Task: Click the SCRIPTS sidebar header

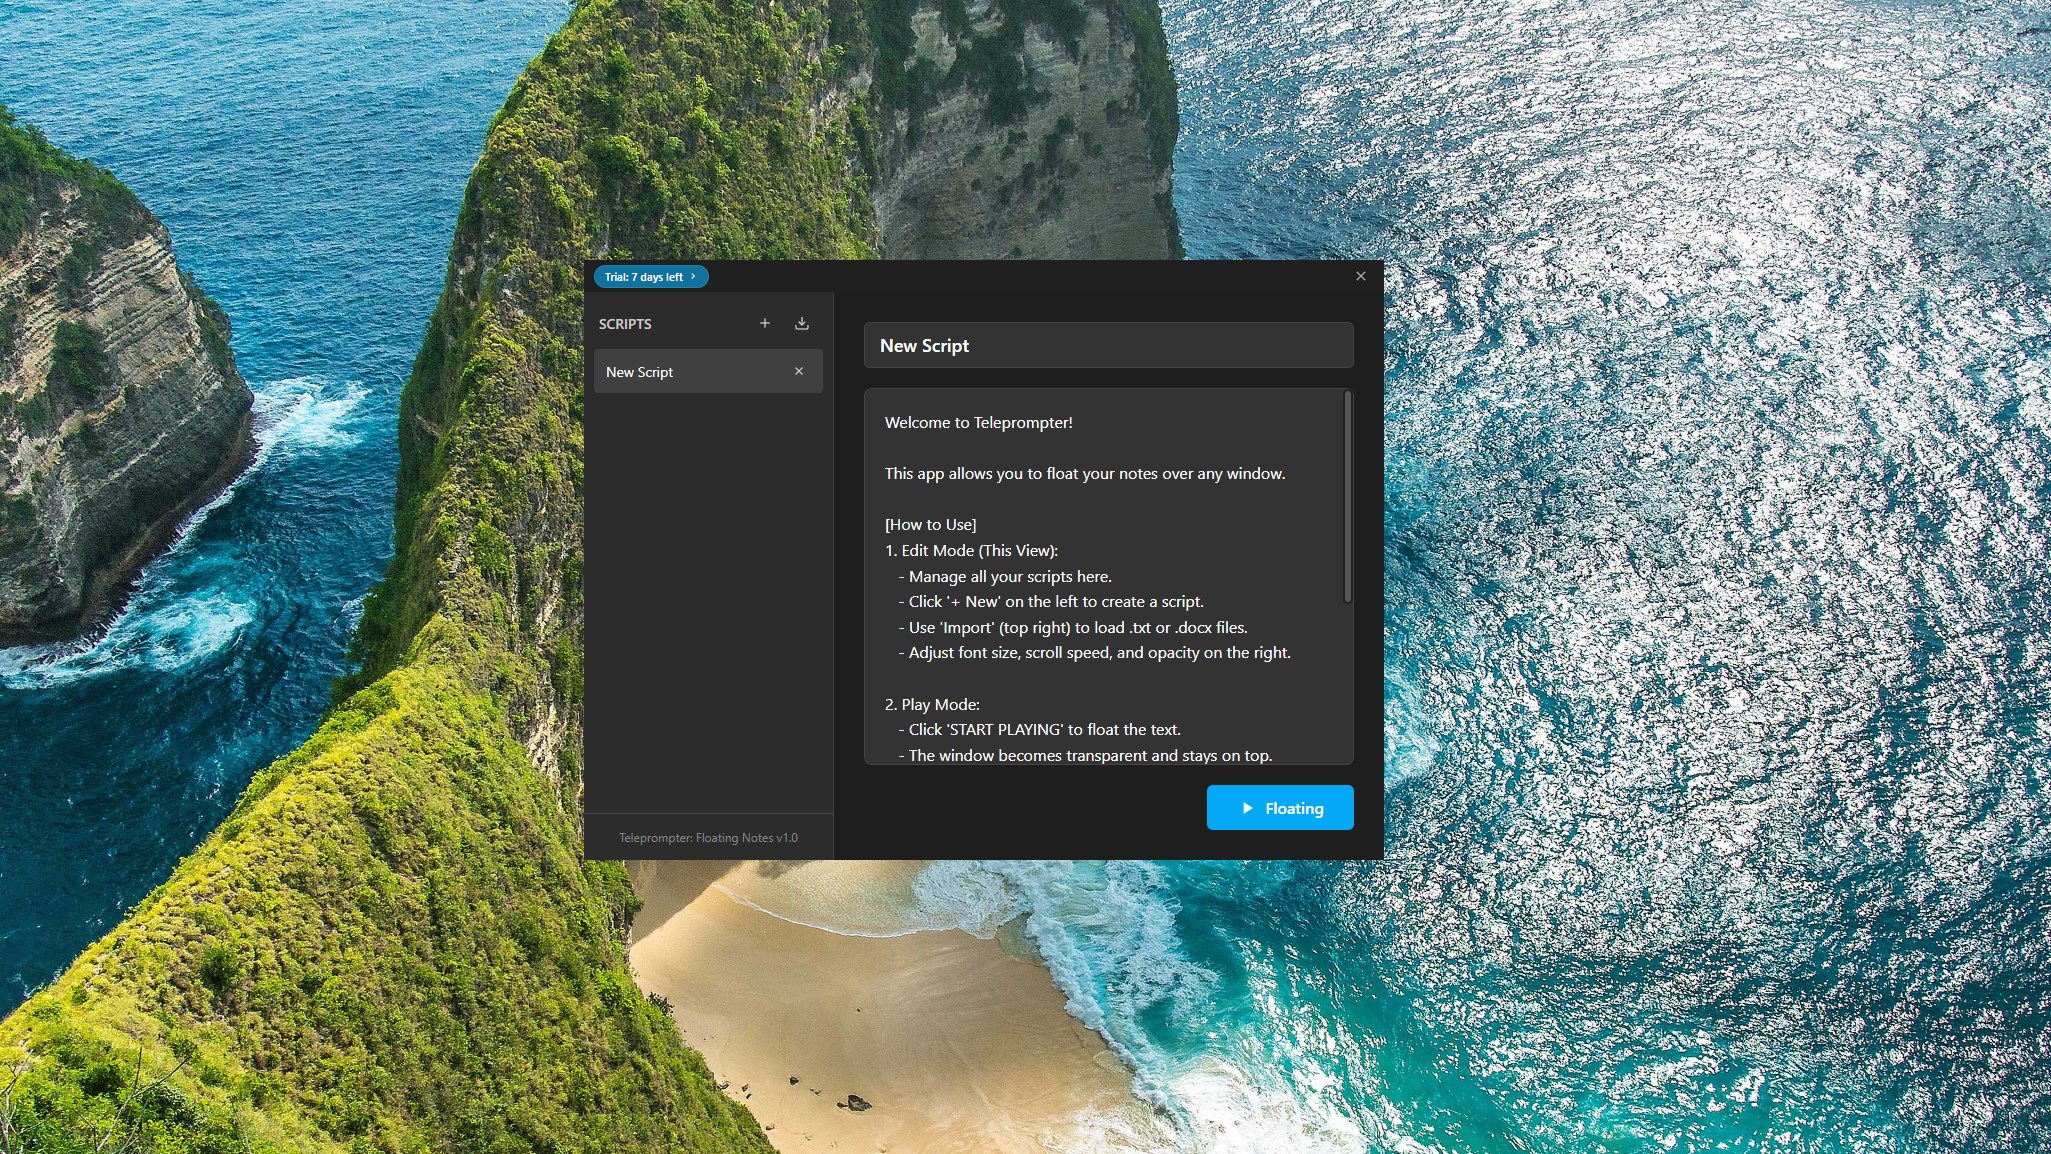Action: tap(625, 324)
